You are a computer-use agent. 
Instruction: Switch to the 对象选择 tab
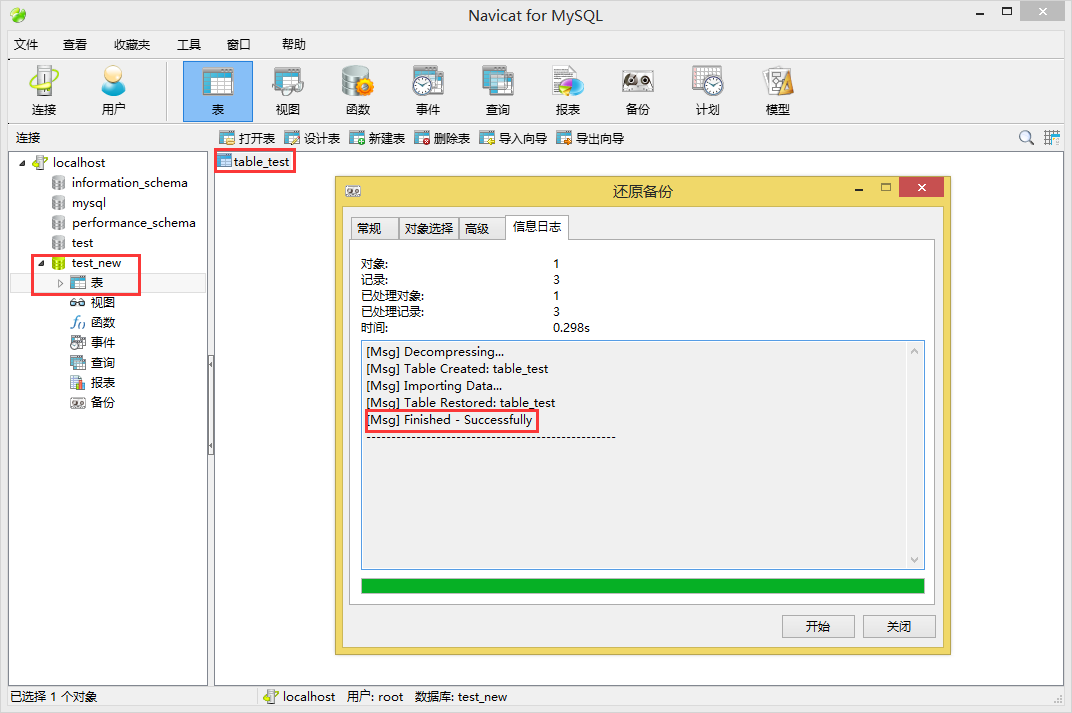tap(429, 228)
